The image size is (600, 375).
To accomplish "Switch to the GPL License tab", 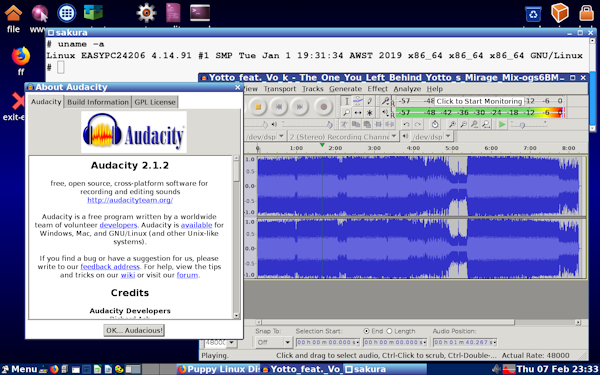I will pyautogui.click(x=155, y=102).
